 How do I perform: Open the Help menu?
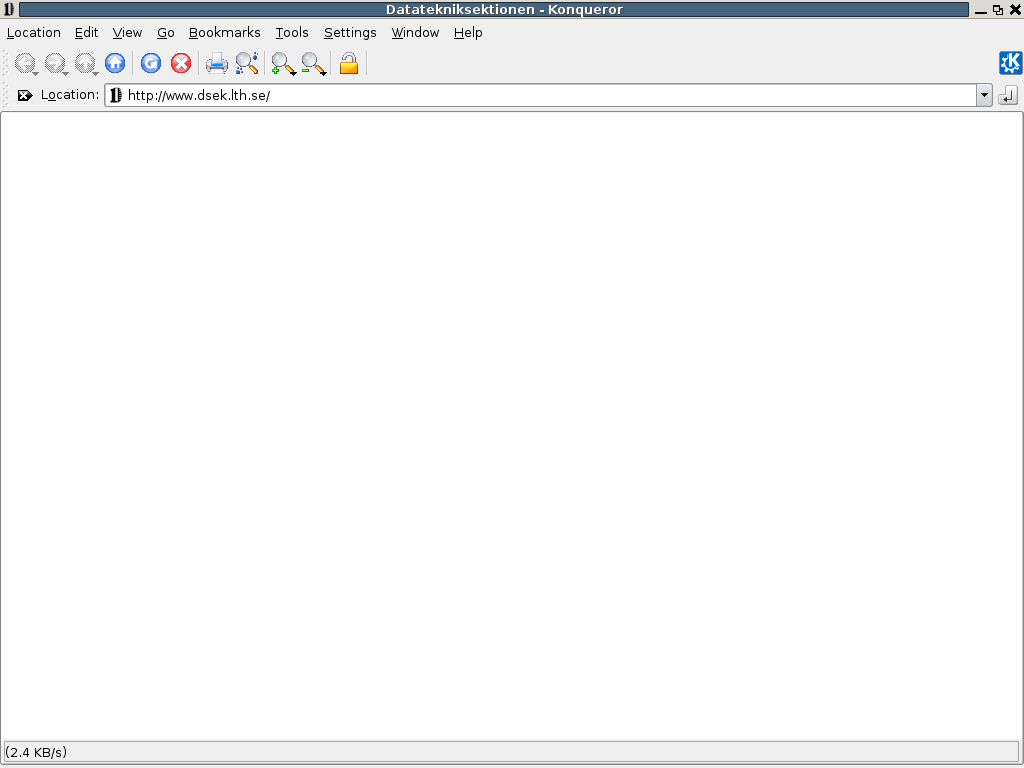point(468,33)
